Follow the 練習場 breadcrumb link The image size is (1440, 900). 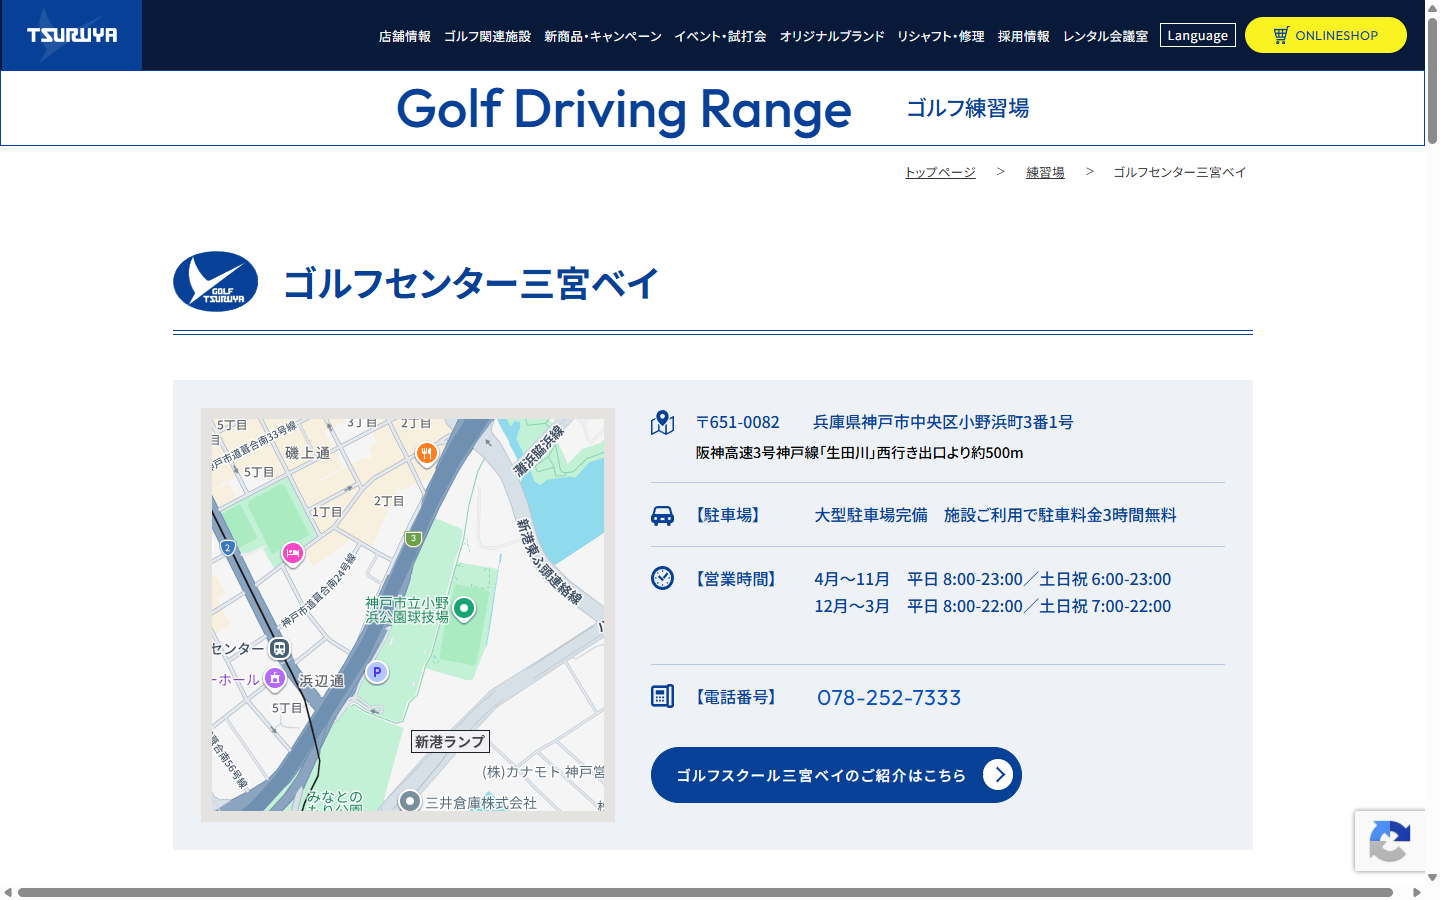(x=1045, y=172)
